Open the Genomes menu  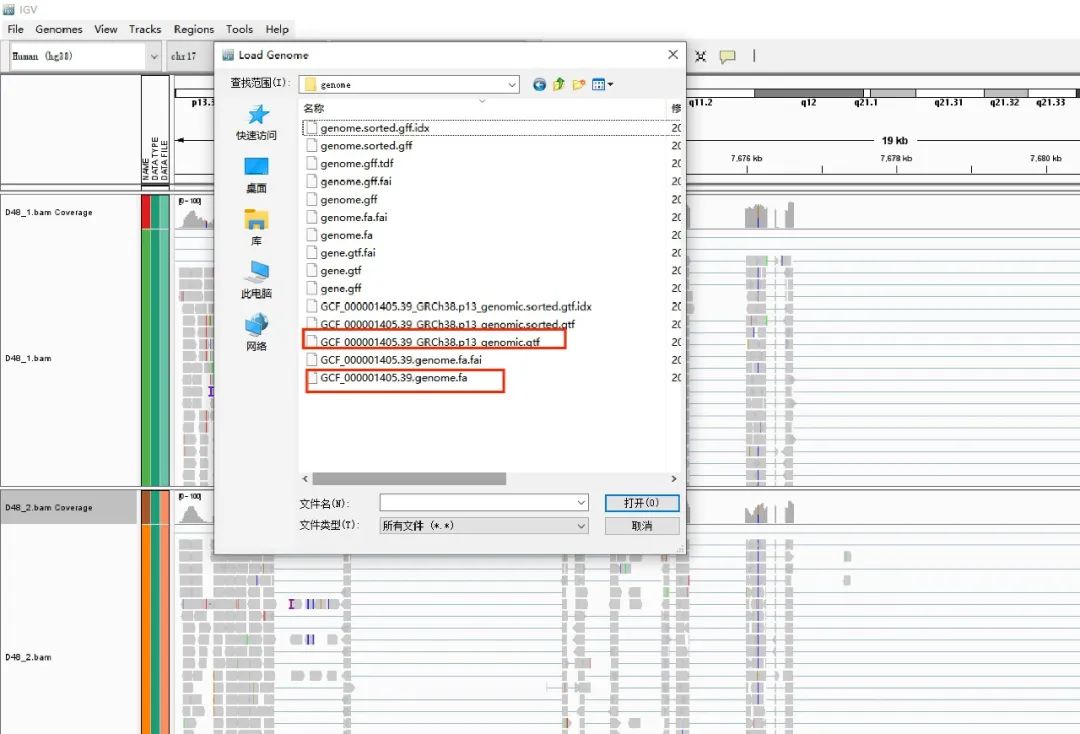coord(59,29)
